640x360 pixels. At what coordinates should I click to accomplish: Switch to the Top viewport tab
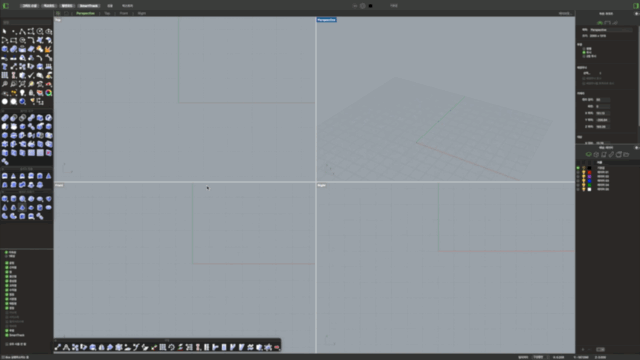107,13
